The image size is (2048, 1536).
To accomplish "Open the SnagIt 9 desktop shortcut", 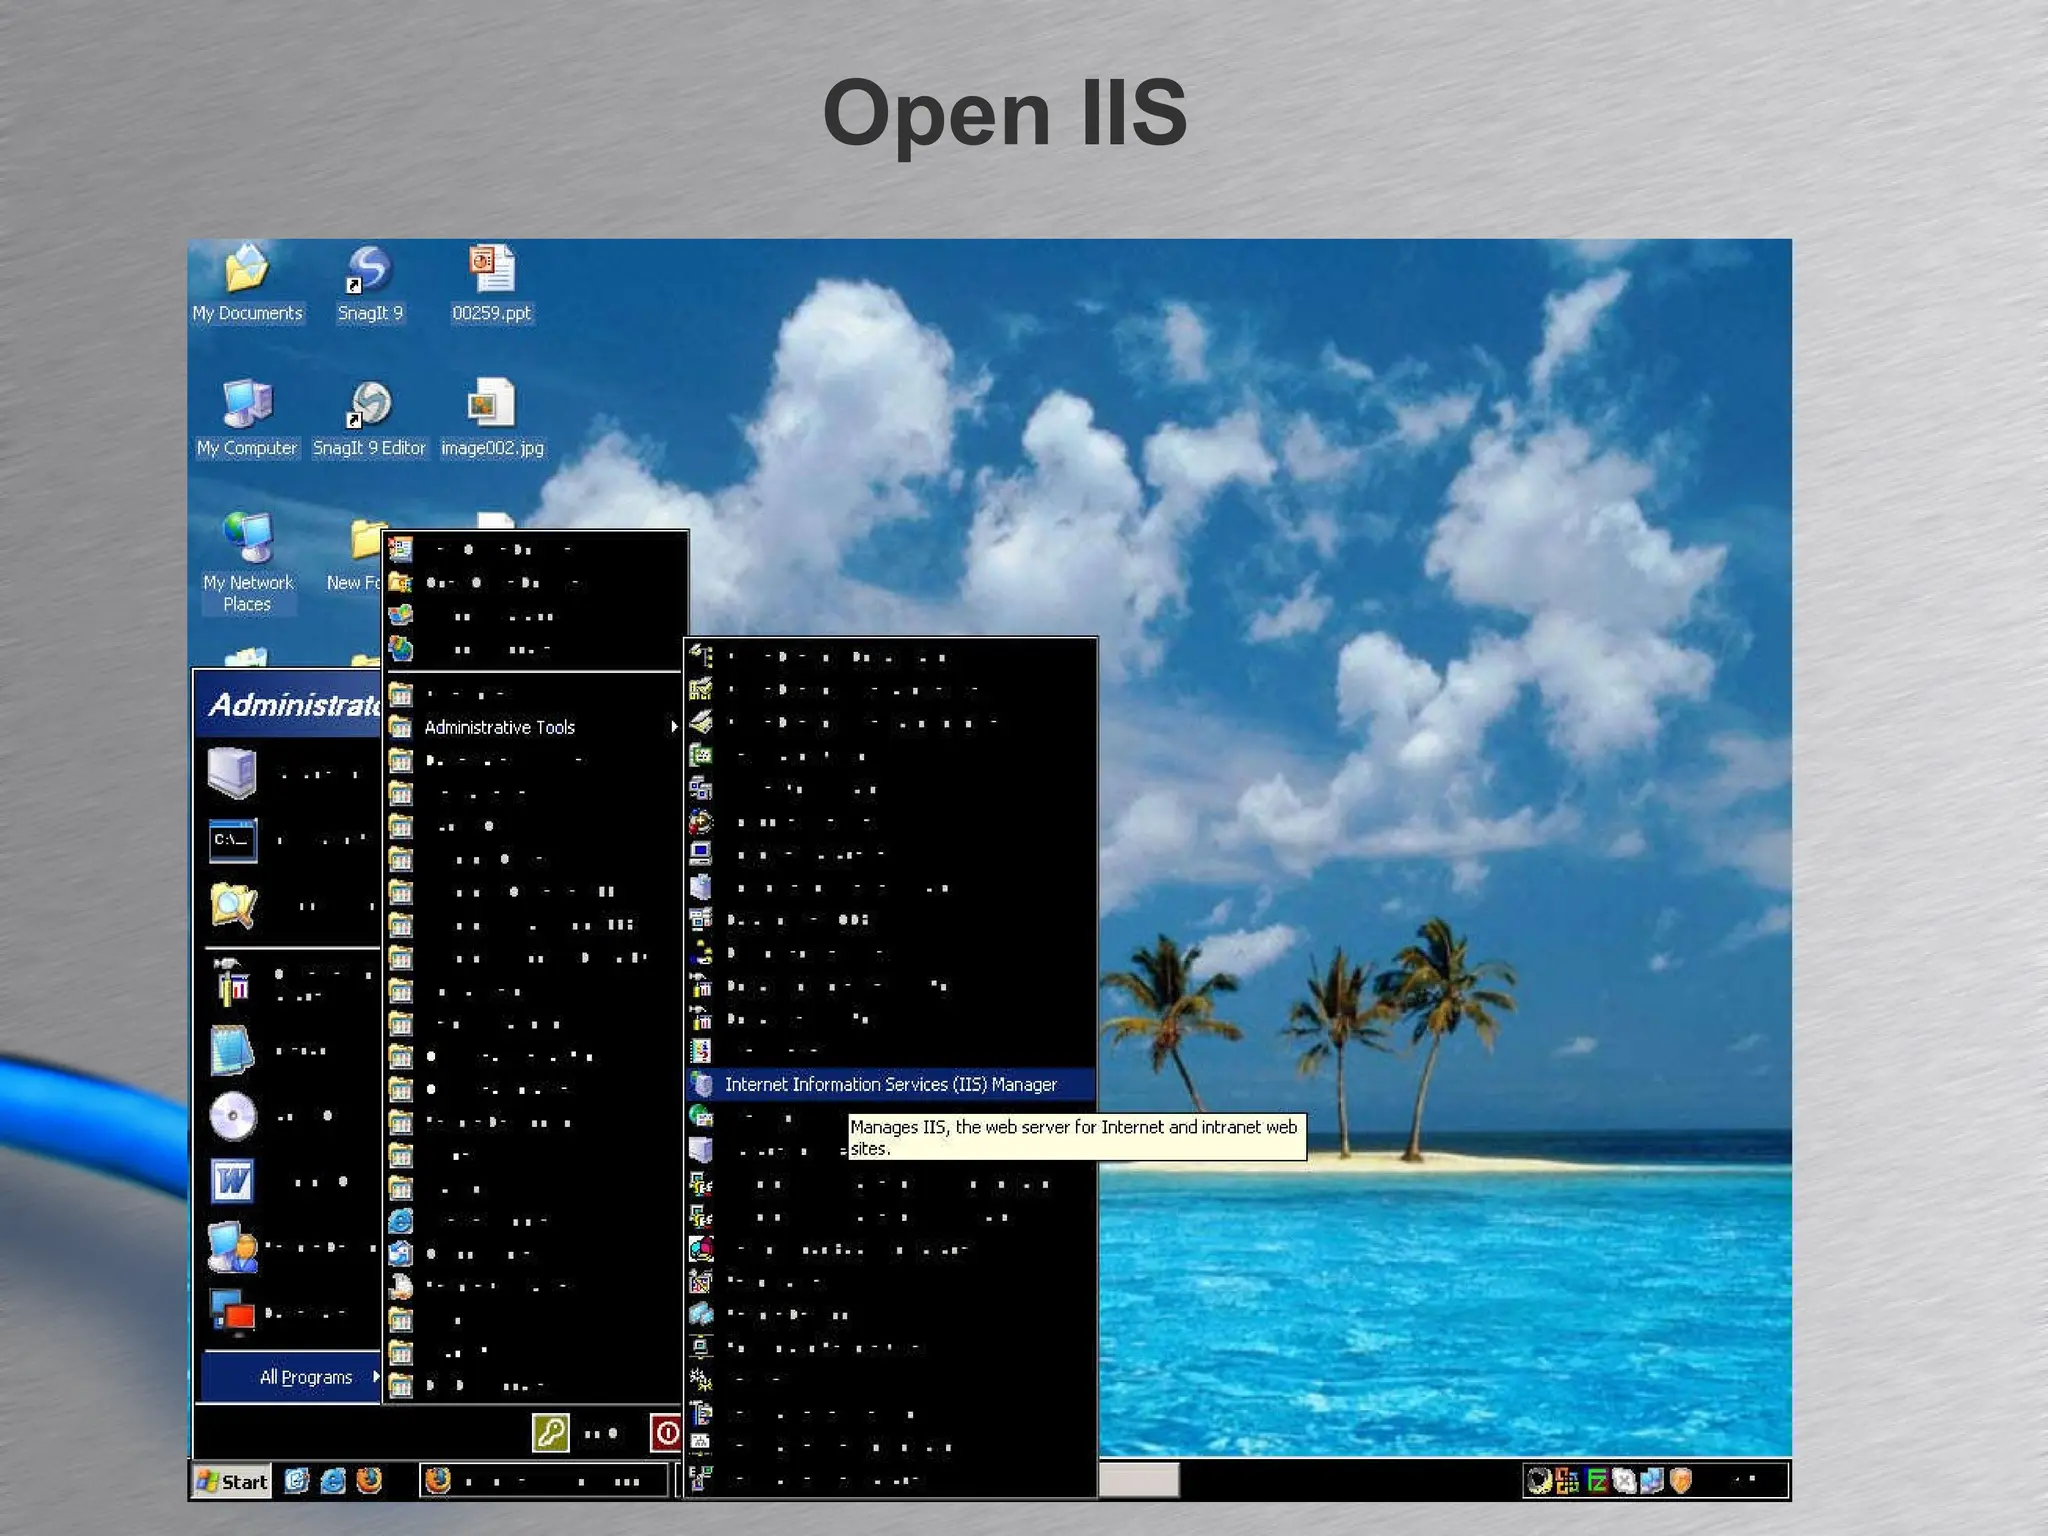I will (x=370, y=285).
